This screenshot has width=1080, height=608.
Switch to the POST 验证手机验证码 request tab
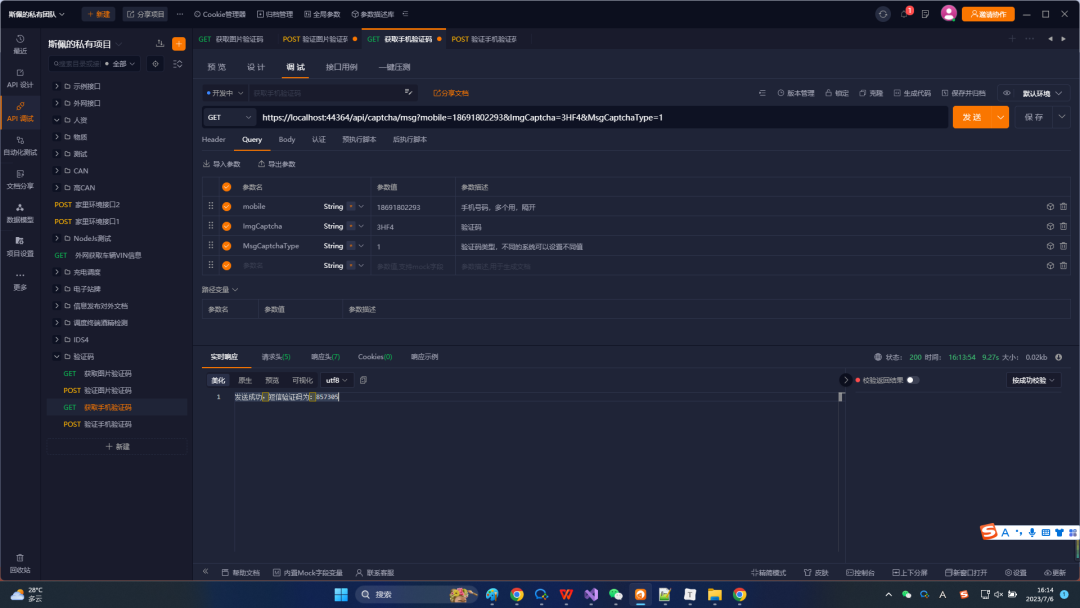(x=484, y=39)
